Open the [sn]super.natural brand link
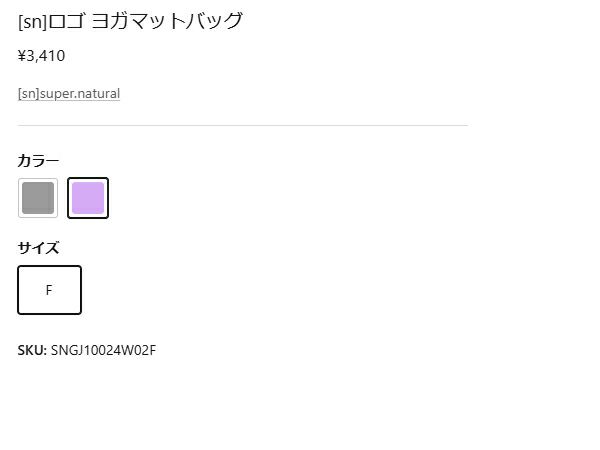600x450 pixels. [69, 94]
